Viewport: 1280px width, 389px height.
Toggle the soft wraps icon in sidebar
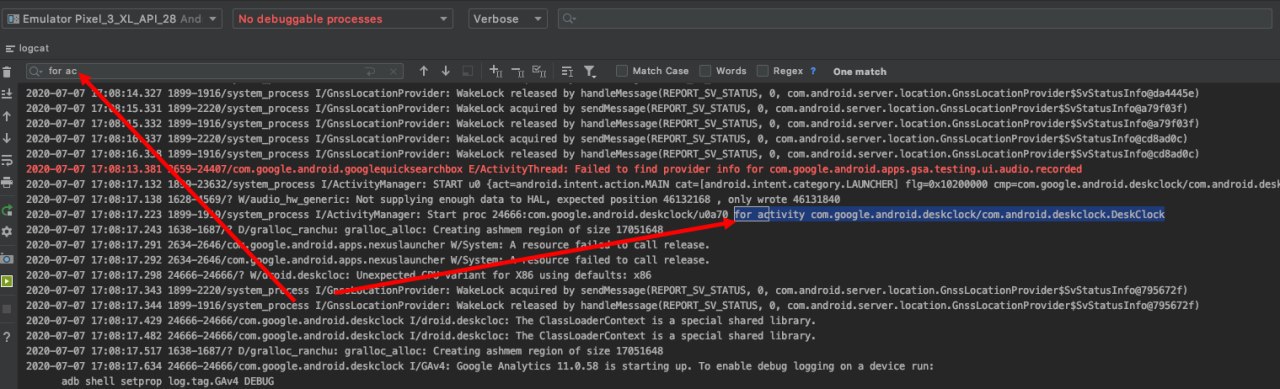(x=7, y=160)
